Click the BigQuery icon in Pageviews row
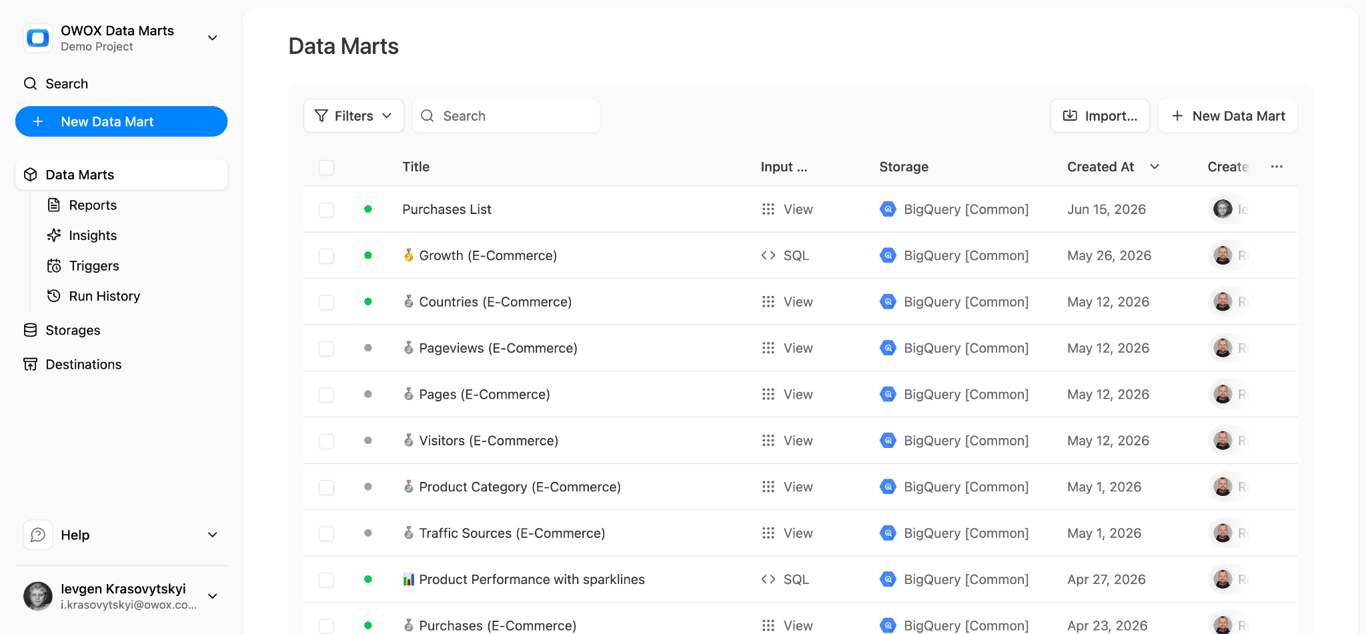Screen dimensions: 1366x634 888,348
